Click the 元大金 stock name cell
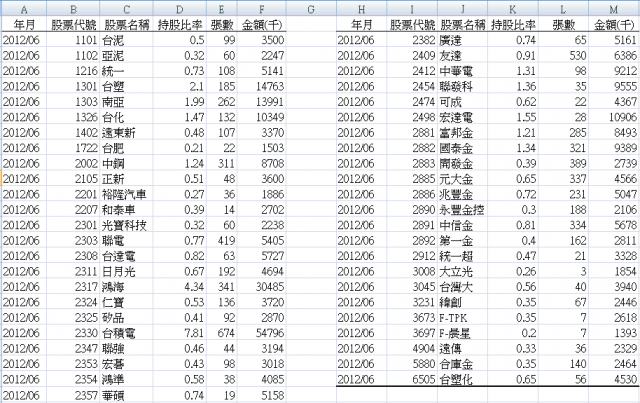Image resolution: width=640 pixels, height=403 pixels. (x=462, y=179)
